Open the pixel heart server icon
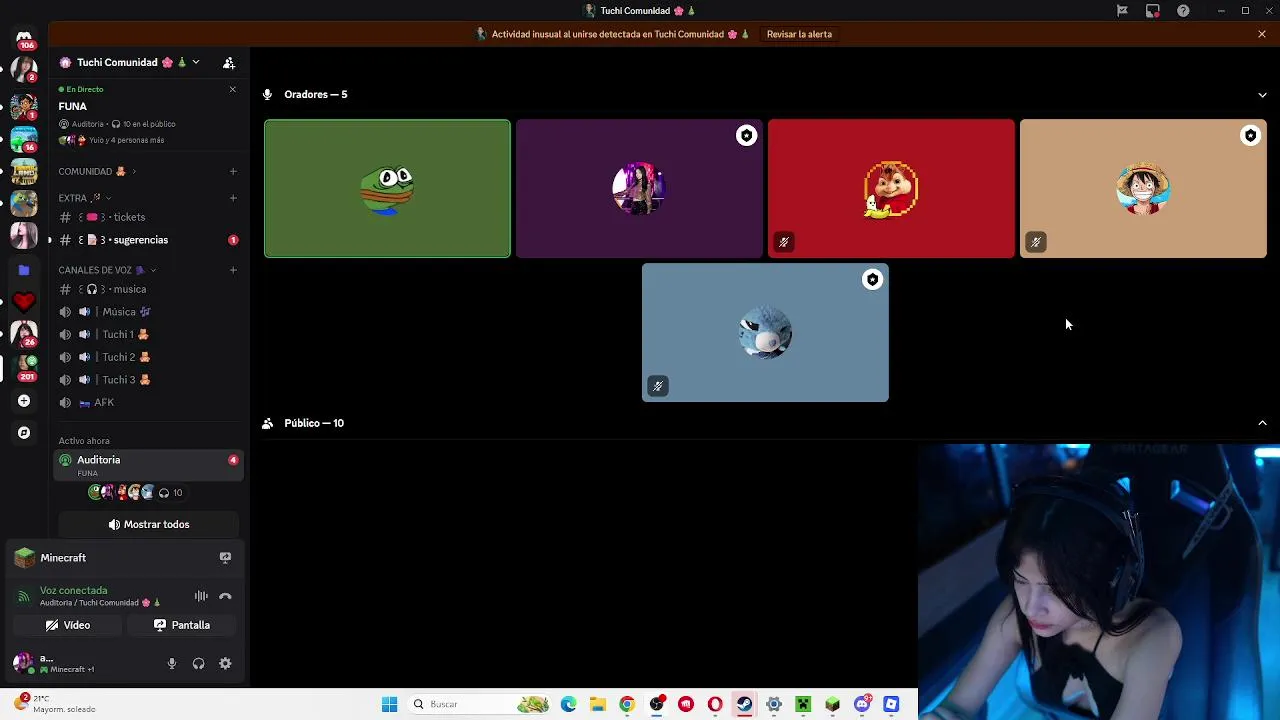 click(24, 301)
